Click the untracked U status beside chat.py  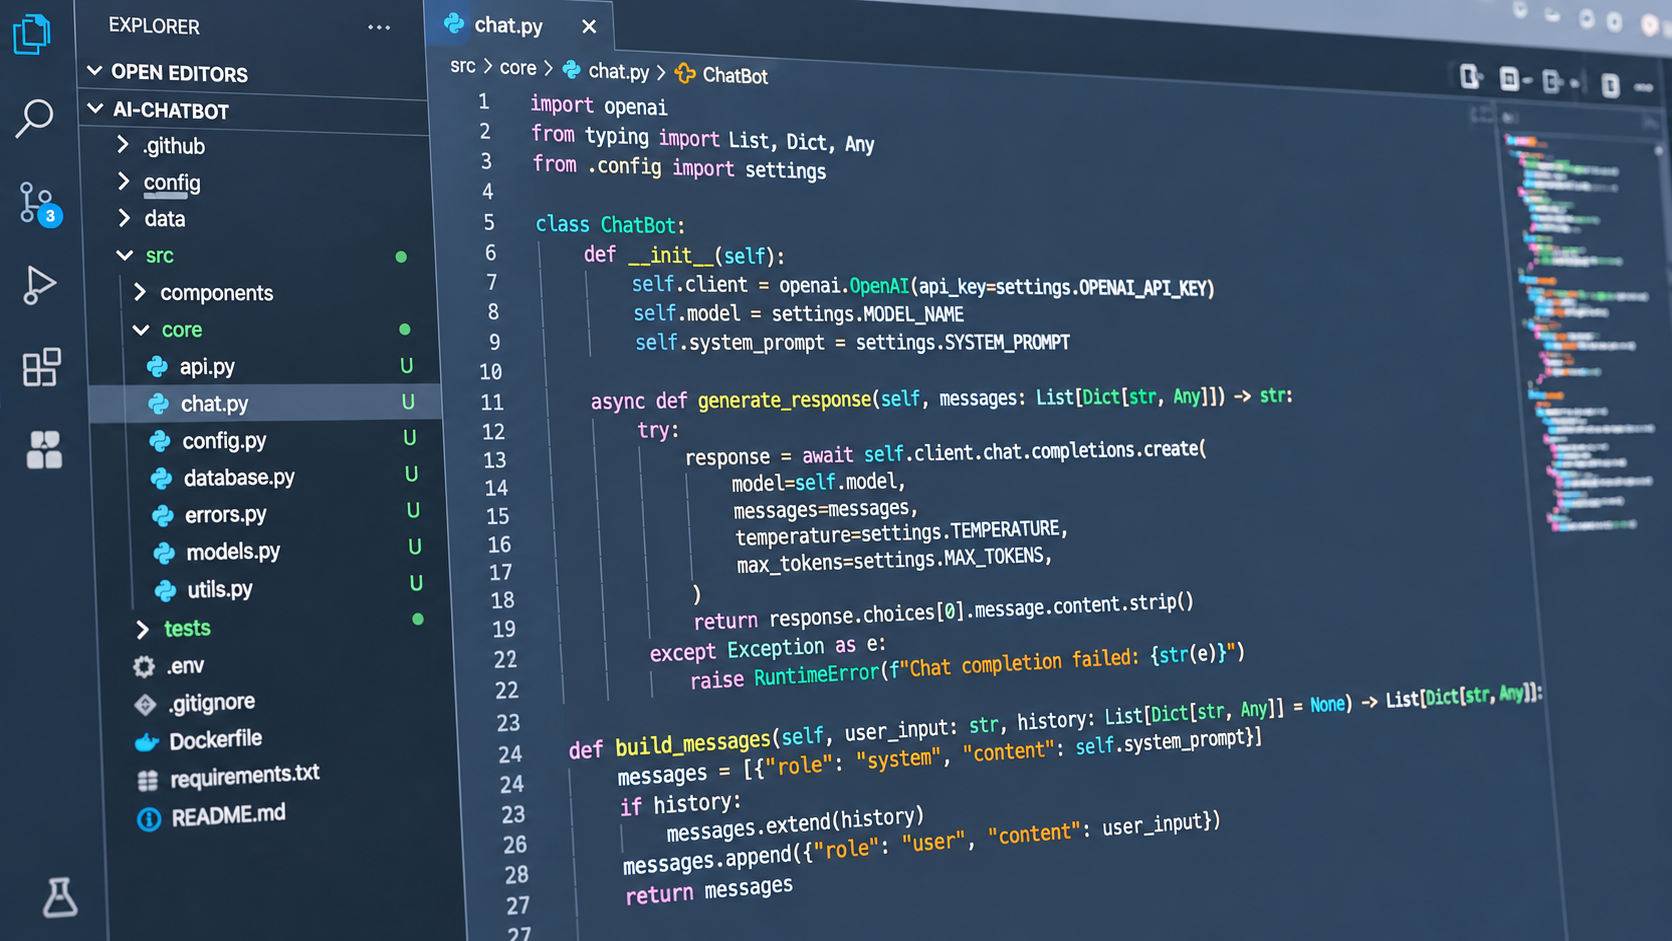pyautogui.click(x=408, y=402)
